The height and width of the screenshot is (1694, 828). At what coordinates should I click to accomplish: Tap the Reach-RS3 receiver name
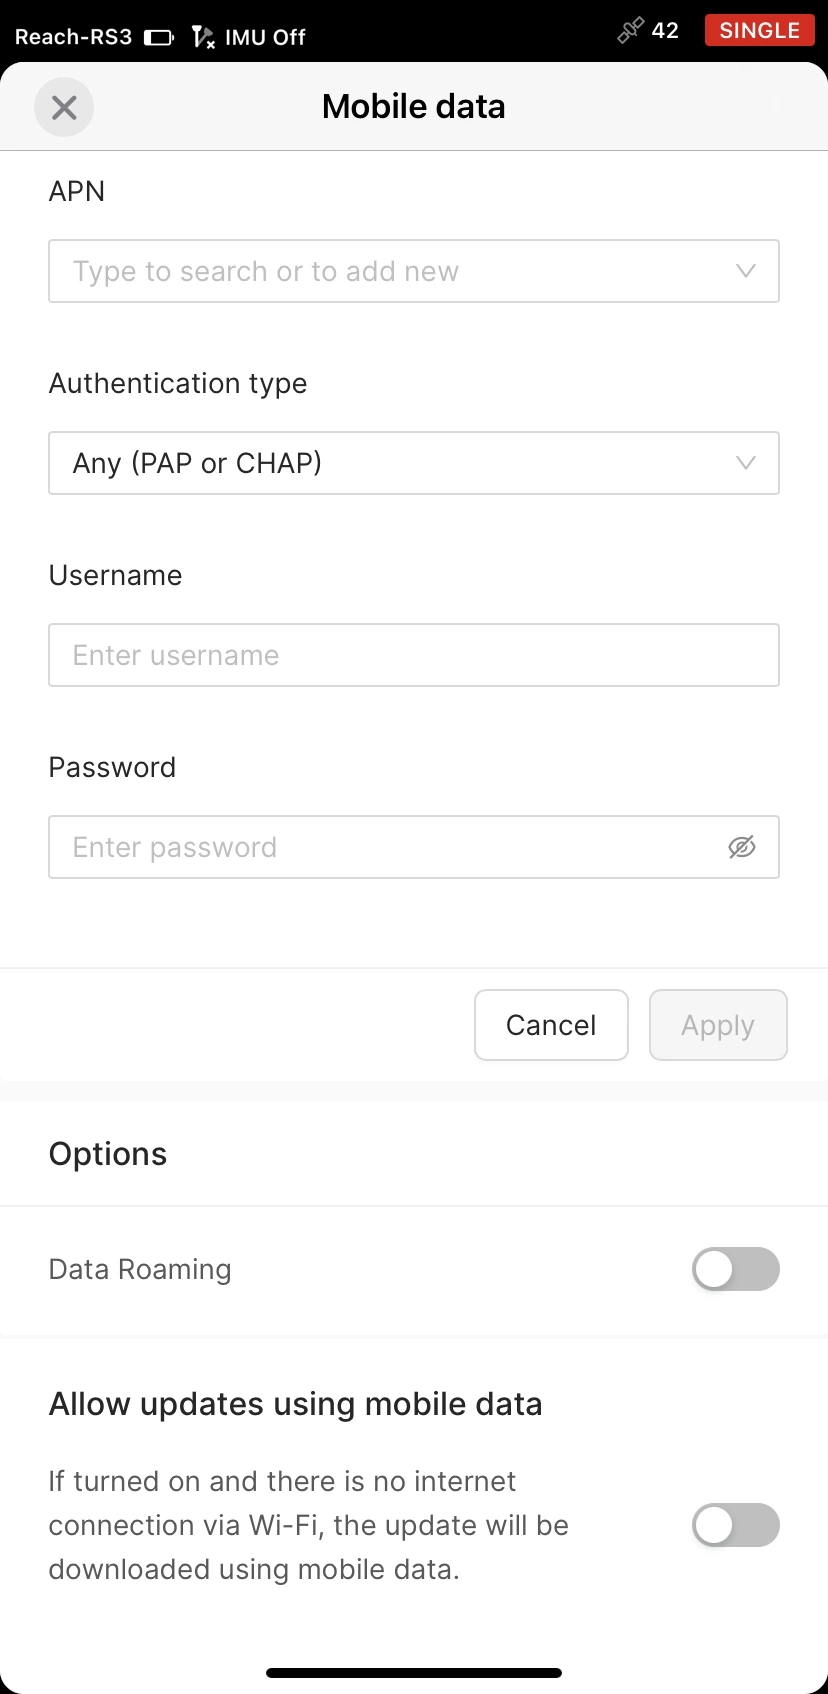tap(73, 38)
